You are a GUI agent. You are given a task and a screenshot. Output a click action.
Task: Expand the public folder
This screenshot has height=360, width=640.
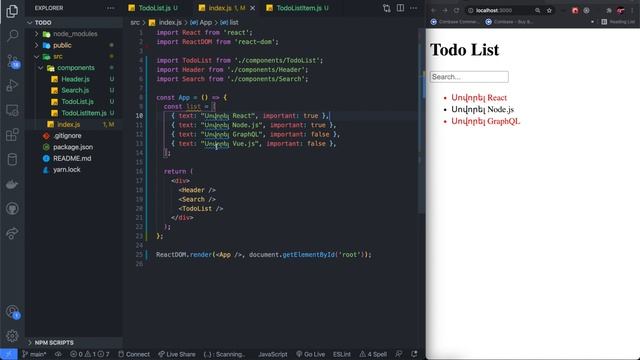click(x=37, y=45)
